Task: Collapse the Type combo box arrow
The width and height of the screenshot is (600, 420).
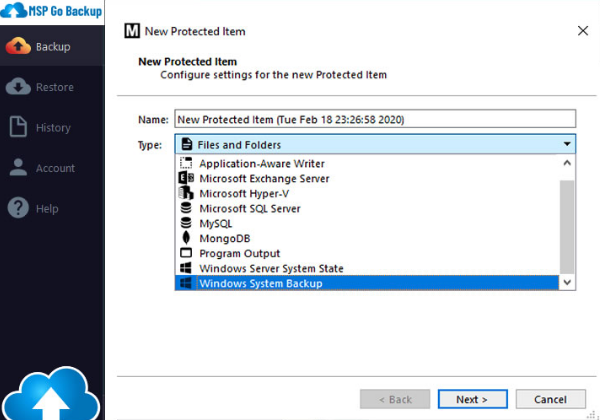Action: [x=567, y=144]
